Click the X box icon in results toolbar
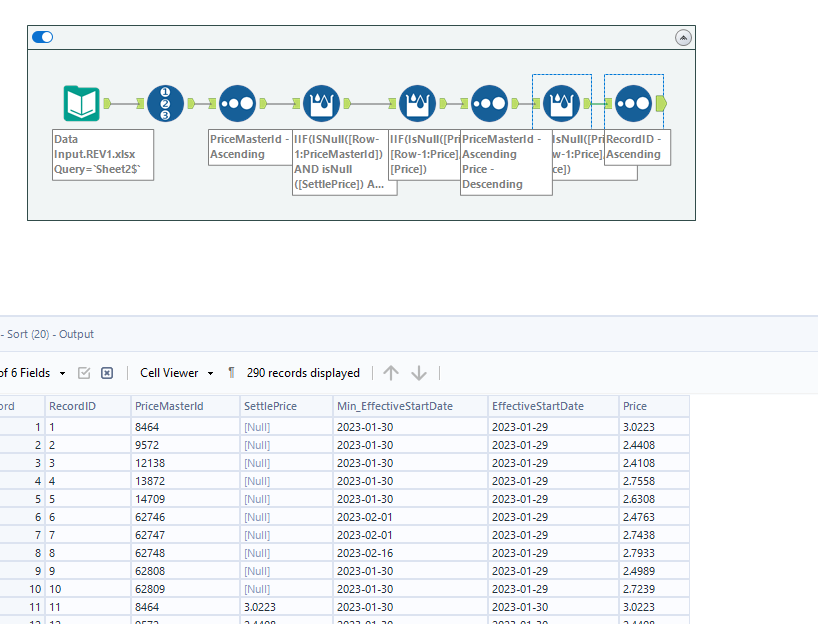 (x=107, y=373)
